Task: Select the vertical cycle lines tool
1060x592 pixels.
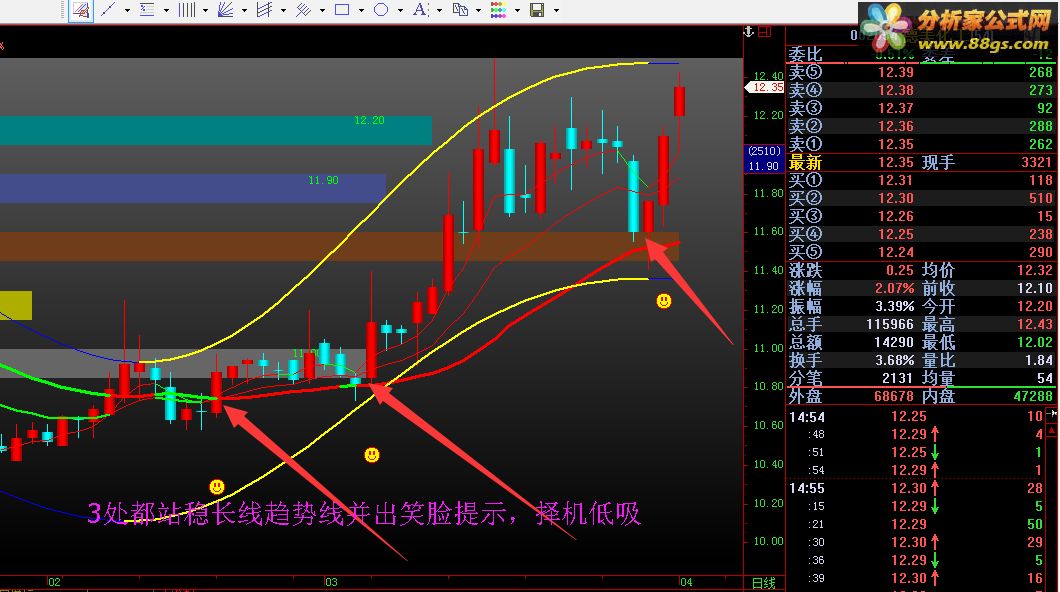Action: coord(187,10)
